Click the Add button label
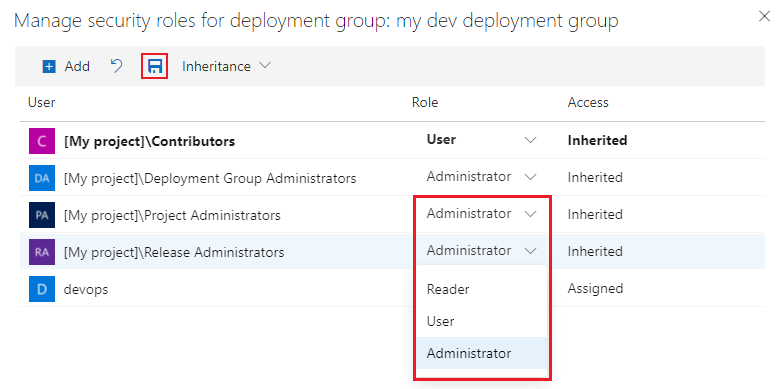Viewport: 783px width, 389px height. [x=77, y=66]
